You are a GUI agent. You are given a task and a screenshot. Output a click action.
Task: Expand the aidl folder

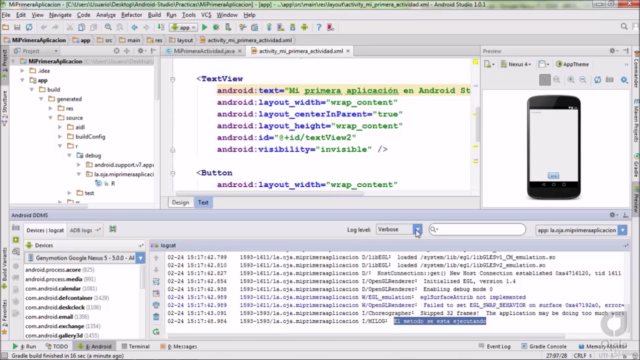point(60,127)
